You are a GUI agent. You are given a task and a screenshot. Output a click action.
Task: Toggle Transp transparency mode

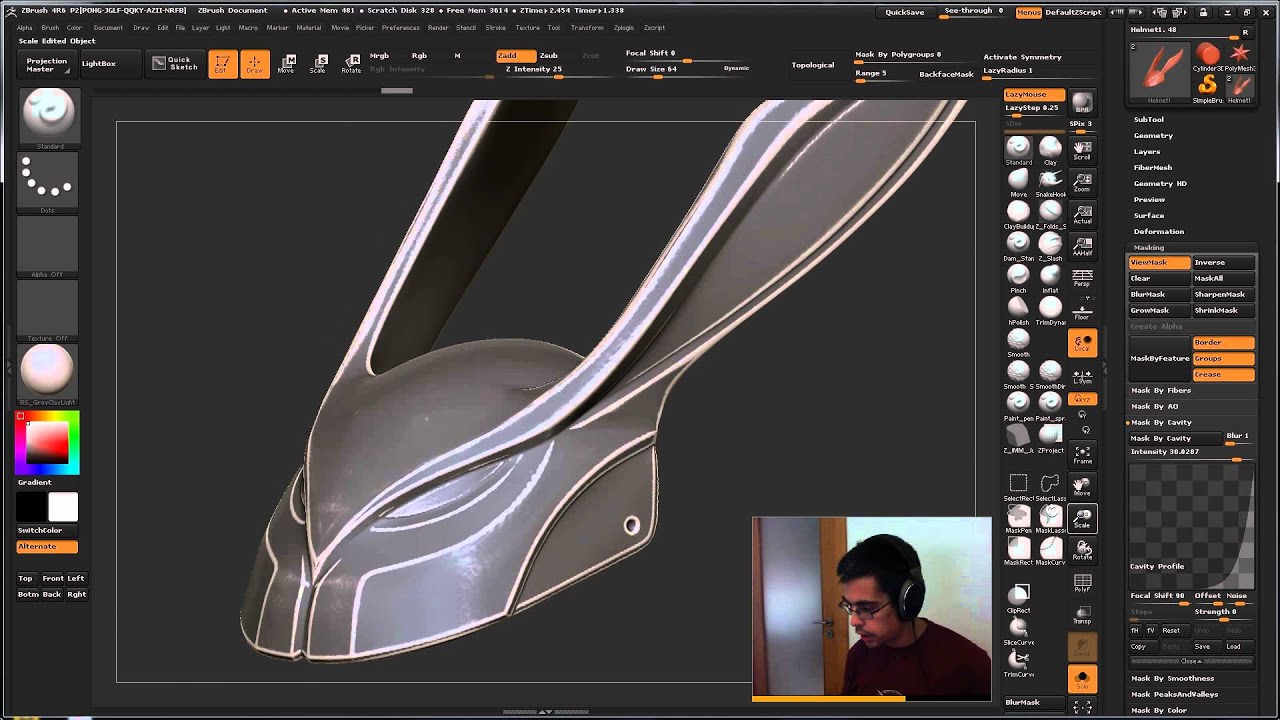pos(1082,615)
